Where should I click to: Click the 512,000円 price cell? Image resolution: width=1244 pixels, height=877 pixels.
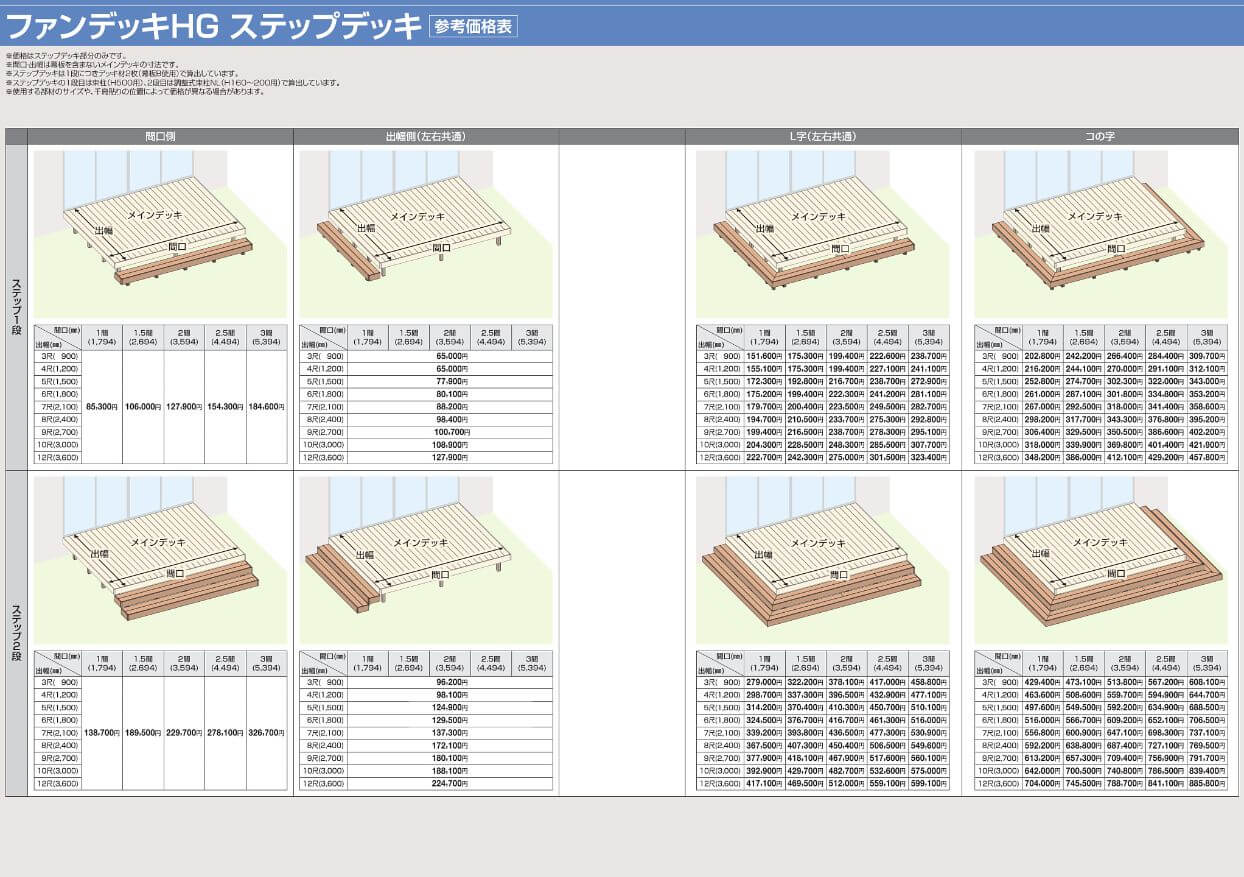click(846, 783)
